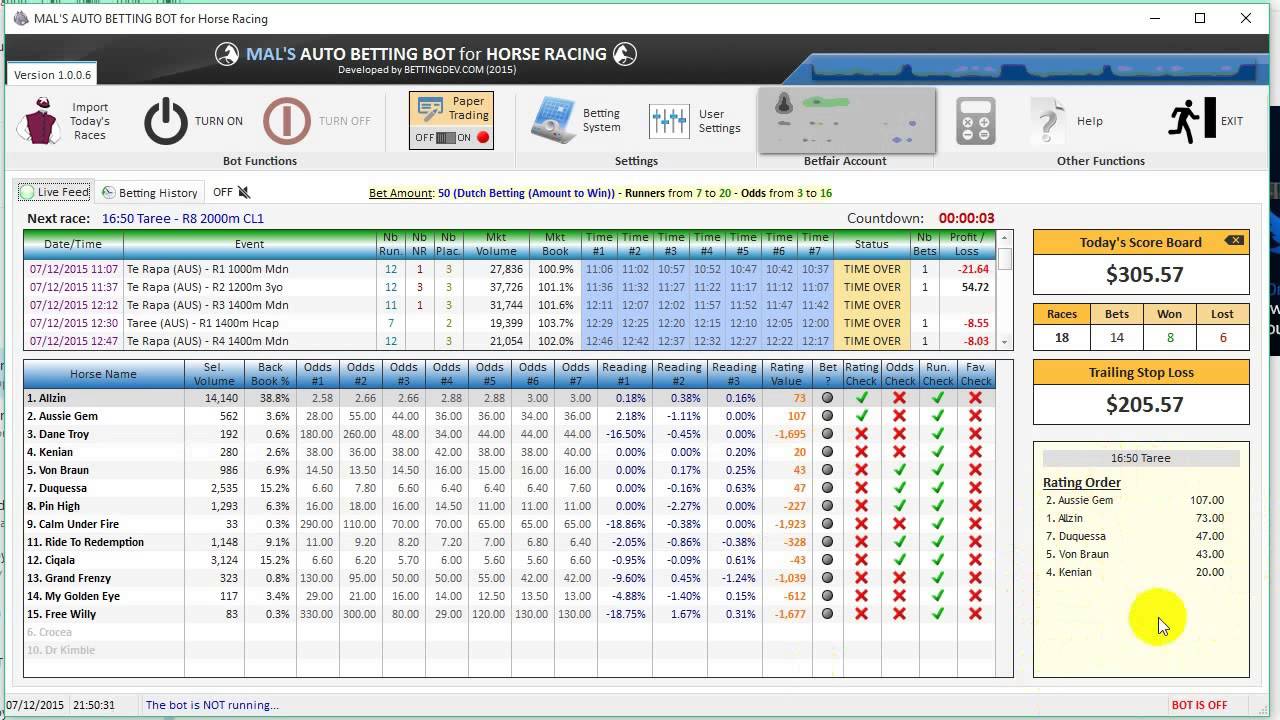Open Betting System settings

(553, 121)
